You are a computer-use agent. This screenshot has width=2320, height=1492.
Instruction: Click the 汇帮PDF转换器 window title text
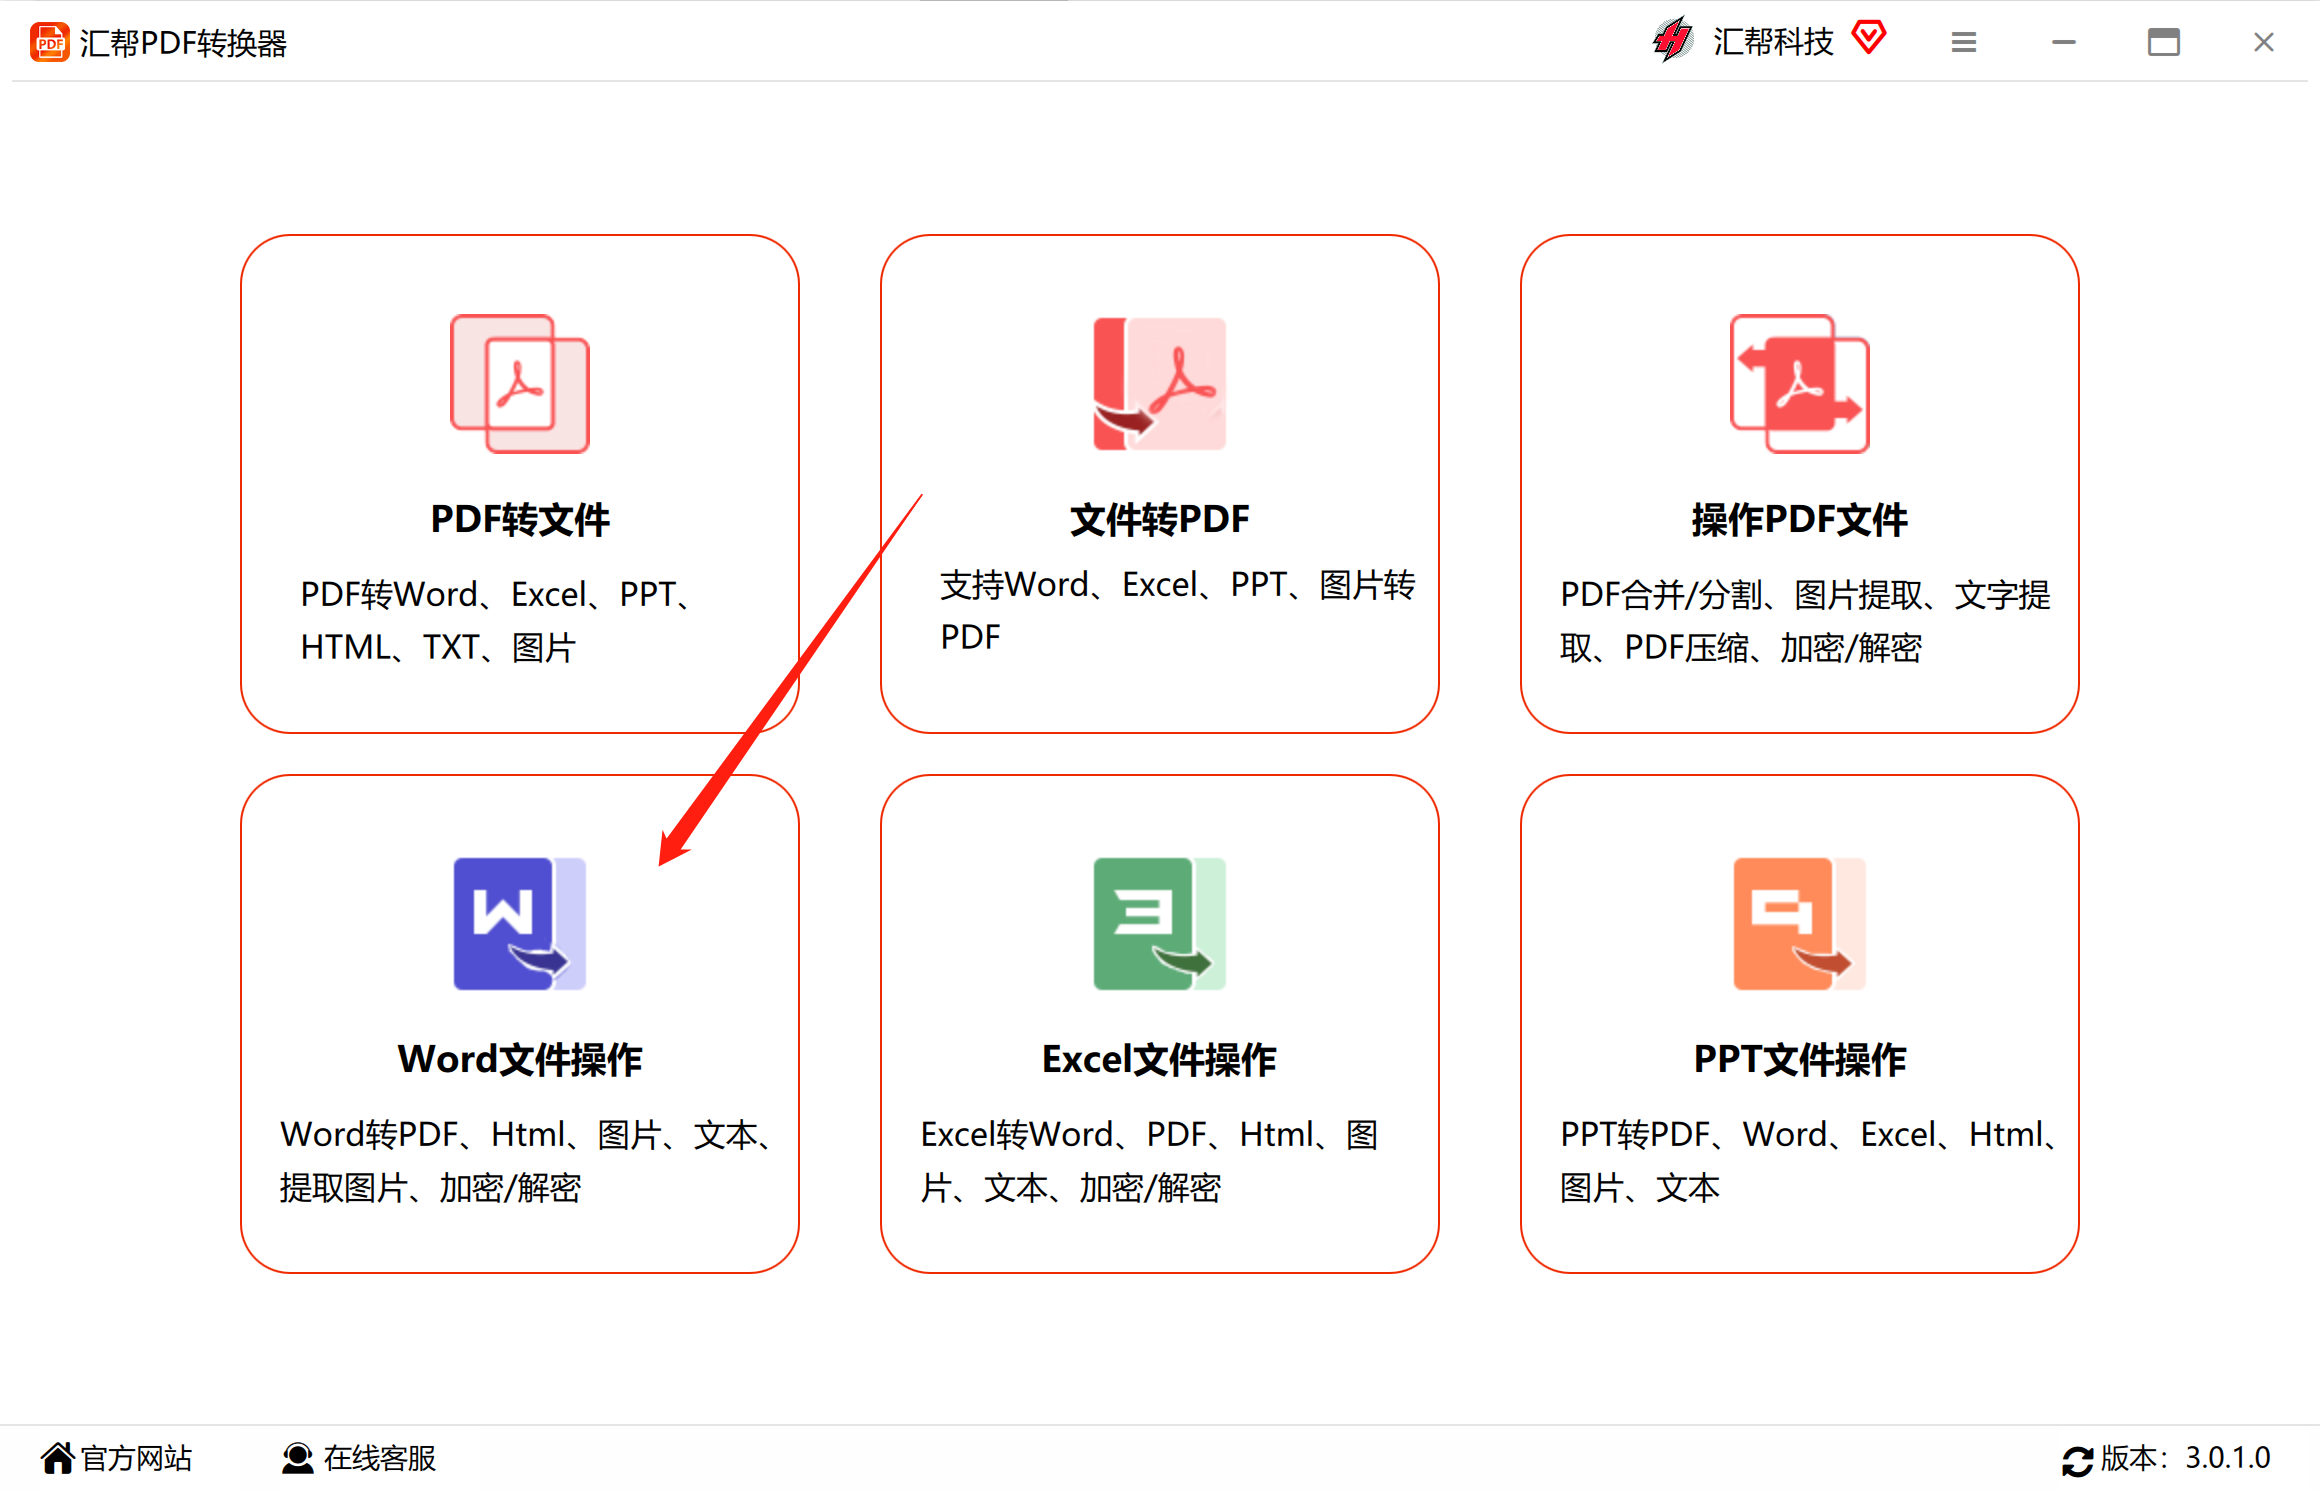(x=183, y=43)
